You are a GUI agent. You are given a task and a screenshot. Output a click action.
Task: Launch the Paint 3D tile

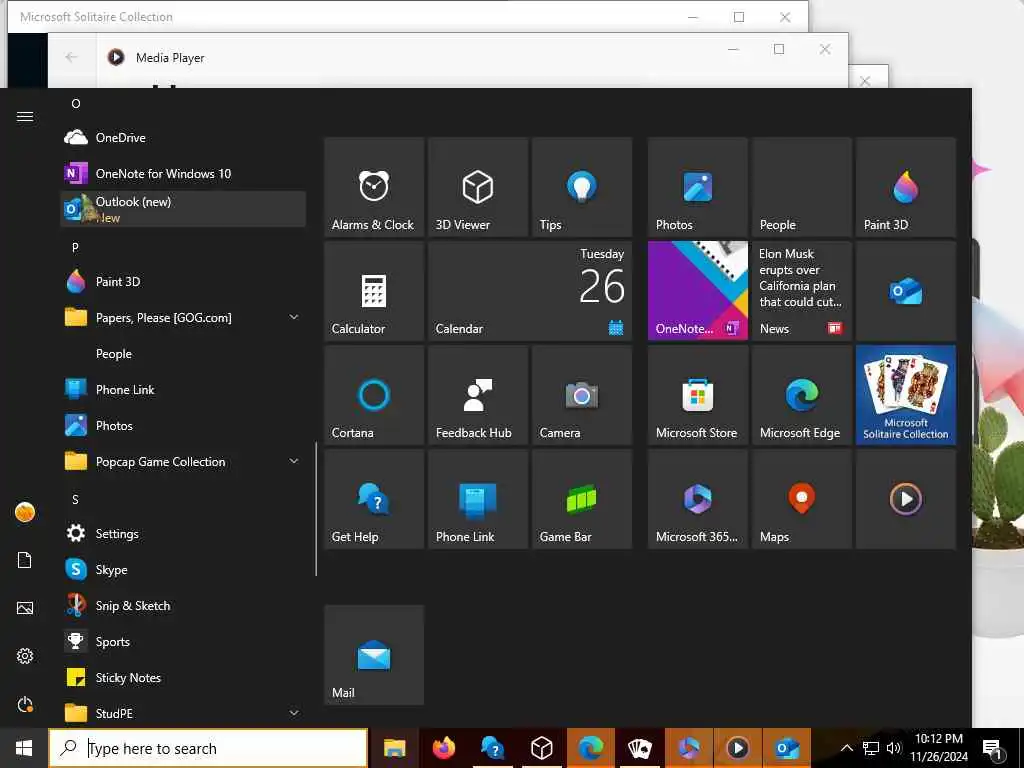coord(906,187)
